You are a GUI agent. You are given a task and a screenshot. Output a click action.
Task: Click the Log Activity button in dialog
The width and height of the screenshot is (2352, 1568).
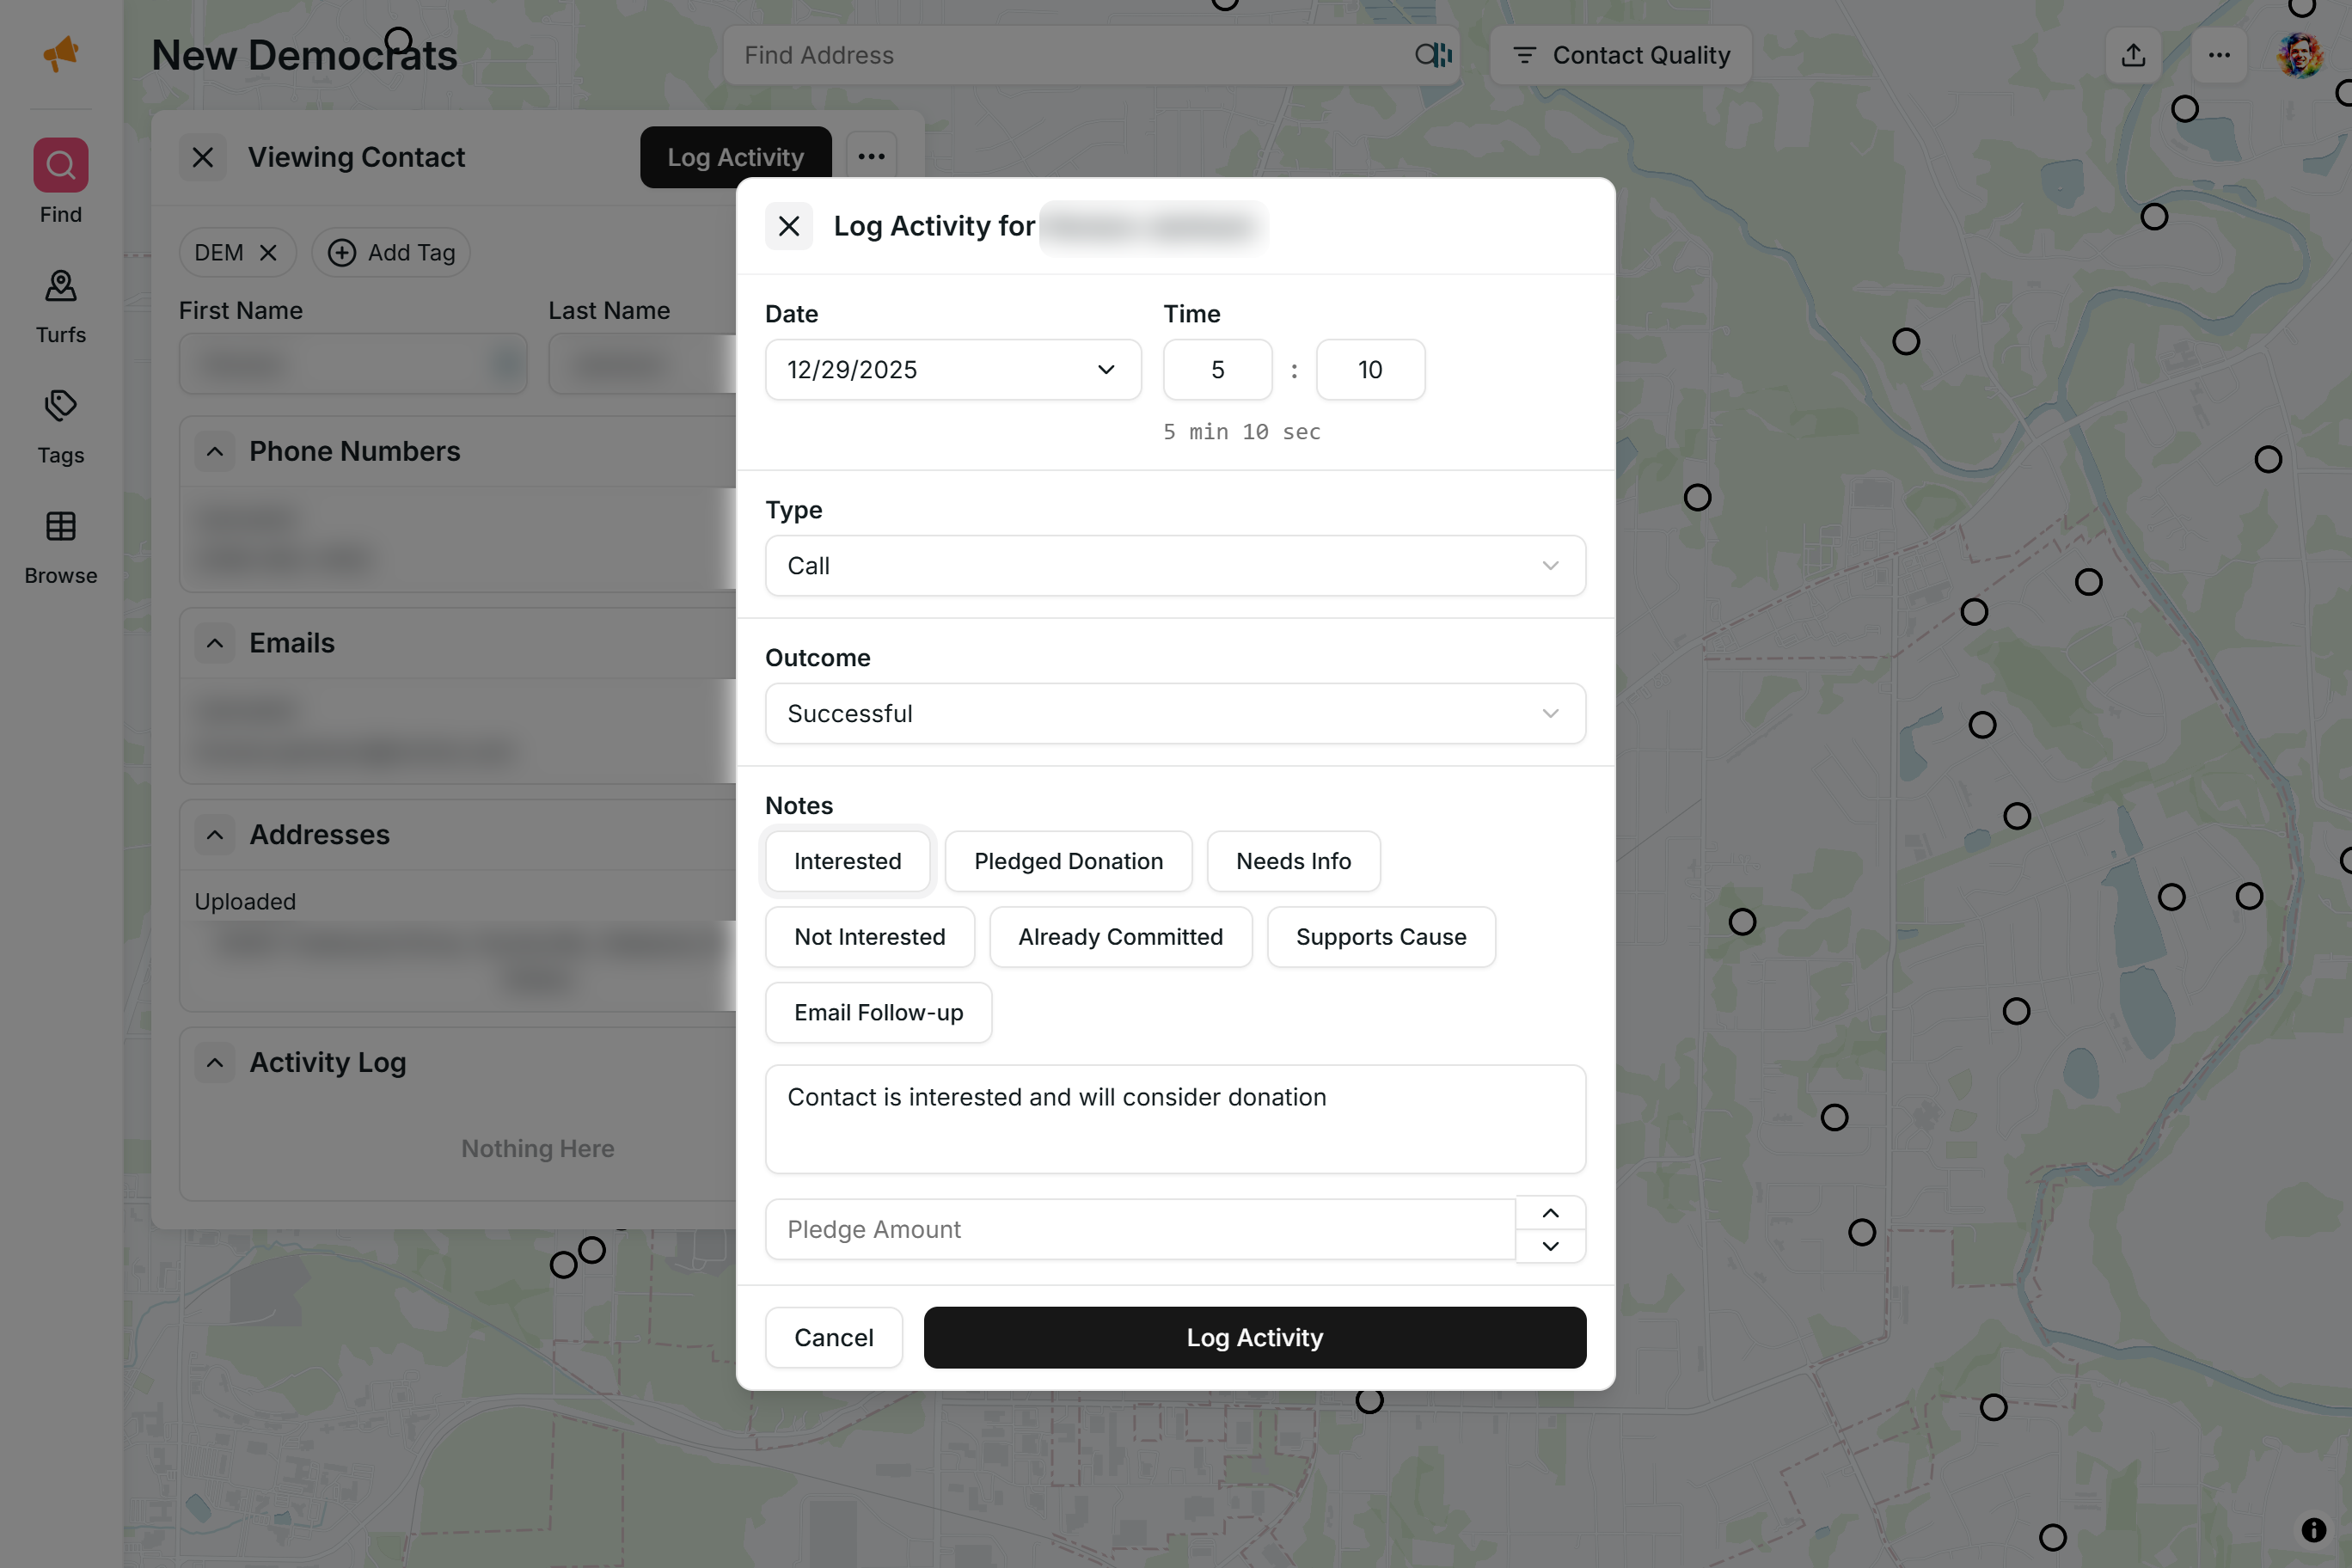pos(1254,1337)
